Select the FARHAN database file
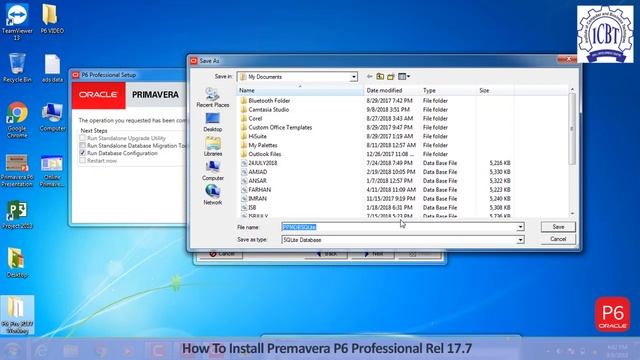 [260, 190]
